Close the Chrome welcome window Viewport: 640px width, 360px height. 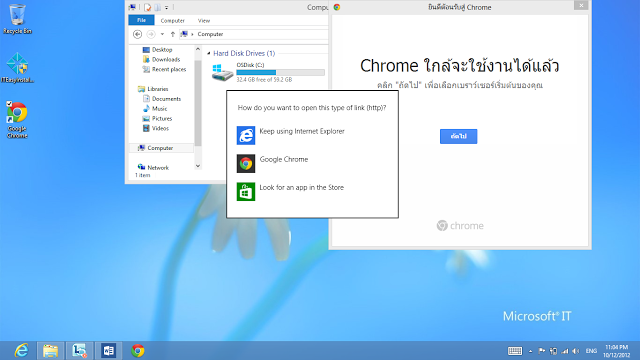[x=581, y=5]
